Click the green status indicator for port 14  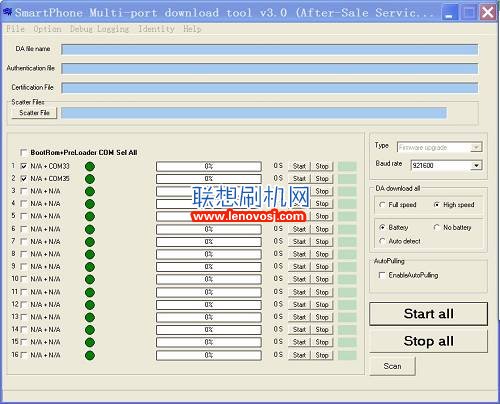[x=90, y=330]
